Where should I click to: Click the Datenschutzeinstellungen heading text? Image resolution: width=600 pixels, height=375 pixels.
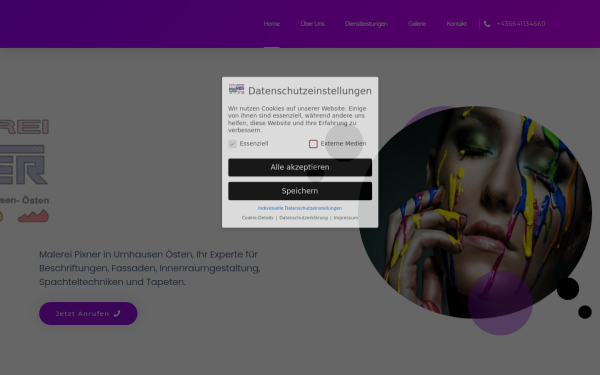pos(310,91)
